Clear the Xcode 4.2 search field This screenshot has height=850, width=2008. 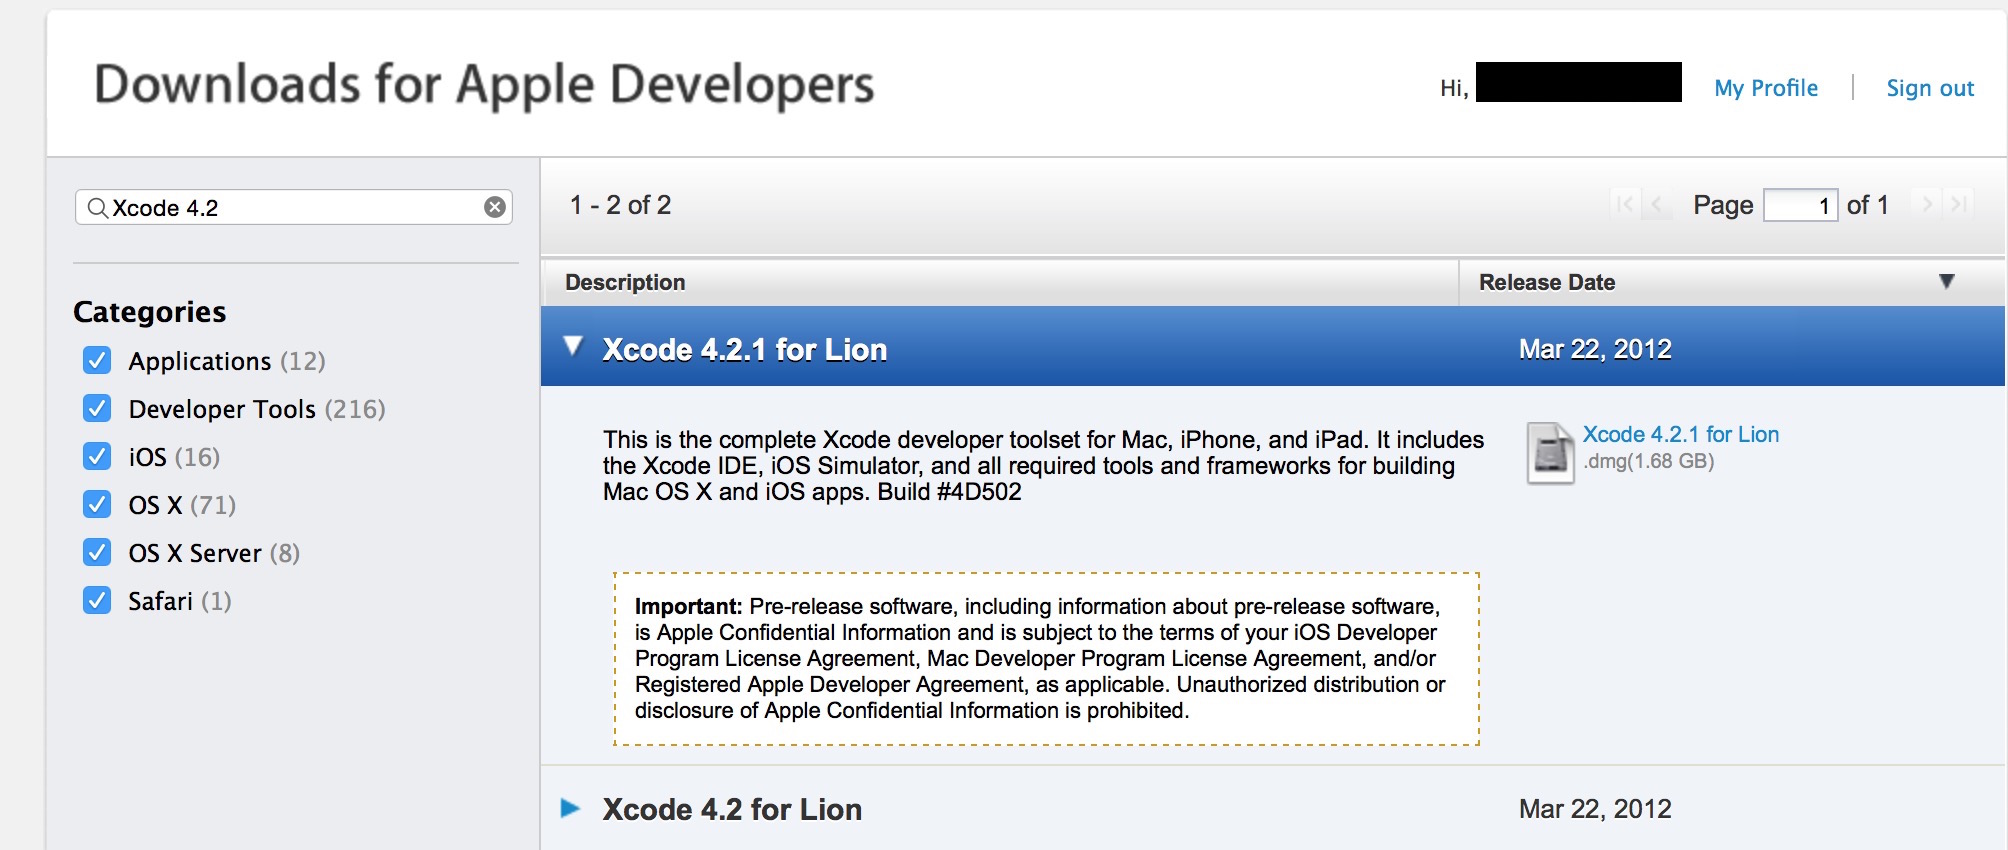tap(495, 207)
